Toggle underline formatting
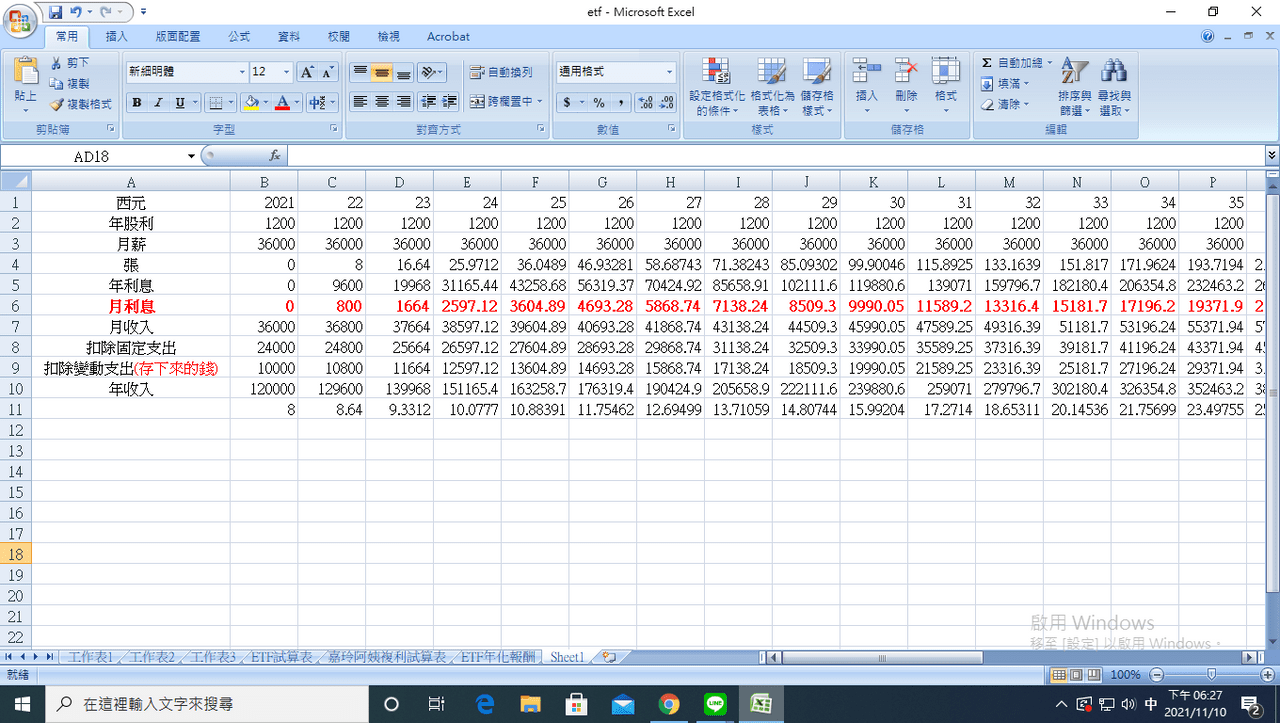The height and width of the screenshot is (723, 1280). click(x=180, y=102)
